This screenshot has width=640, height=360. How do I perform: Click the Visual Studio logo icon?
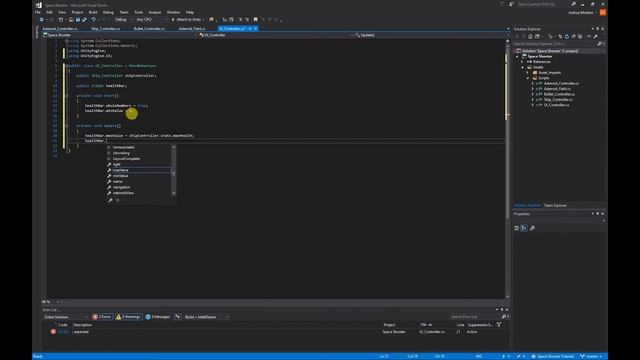coord(39,5)
